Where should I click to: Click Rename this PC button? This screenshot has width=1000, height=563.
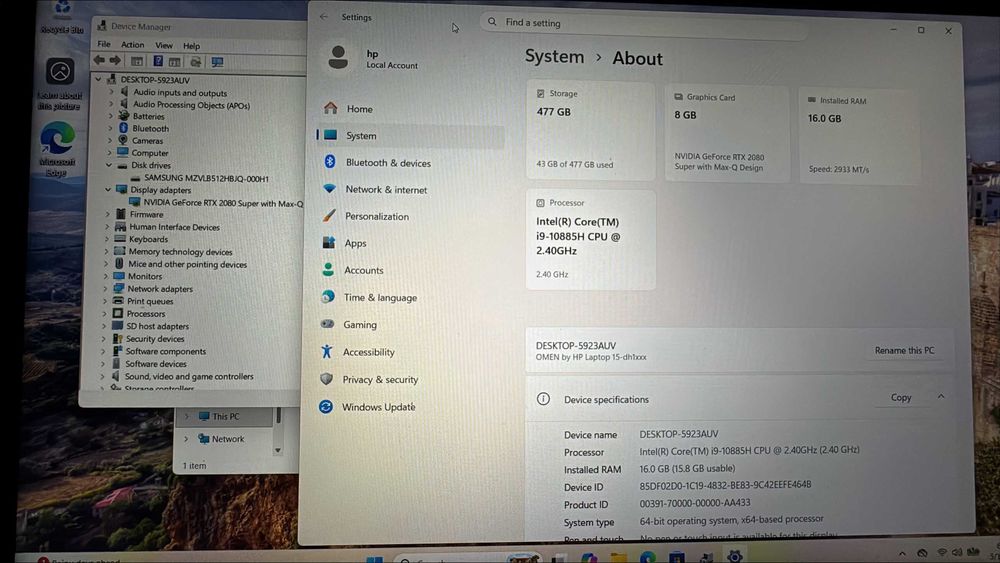(904, 350)
